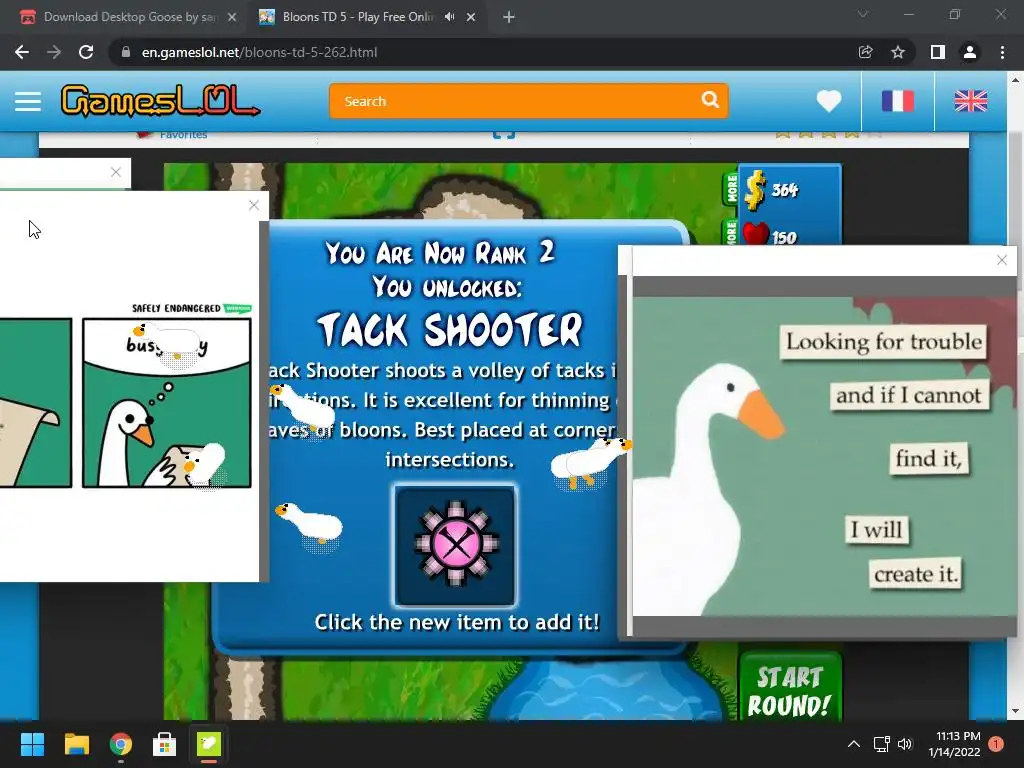Close the Download Desktop Goose tab
This screenshot has height=768, width=1024.
[x=232, y=17]
